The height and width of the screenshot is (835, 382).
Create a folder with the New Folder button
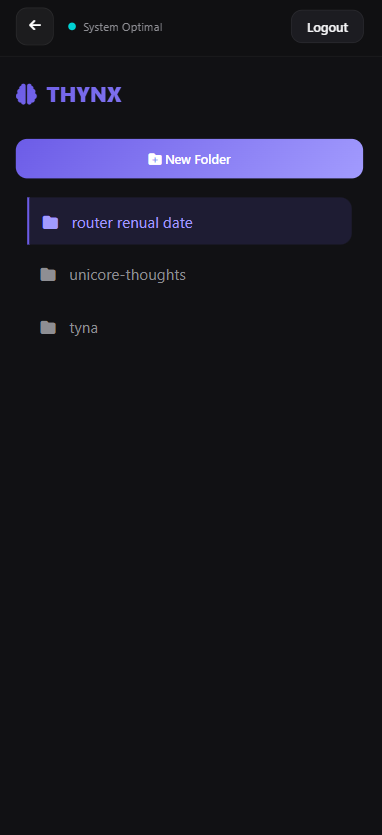tap(189, 159)
